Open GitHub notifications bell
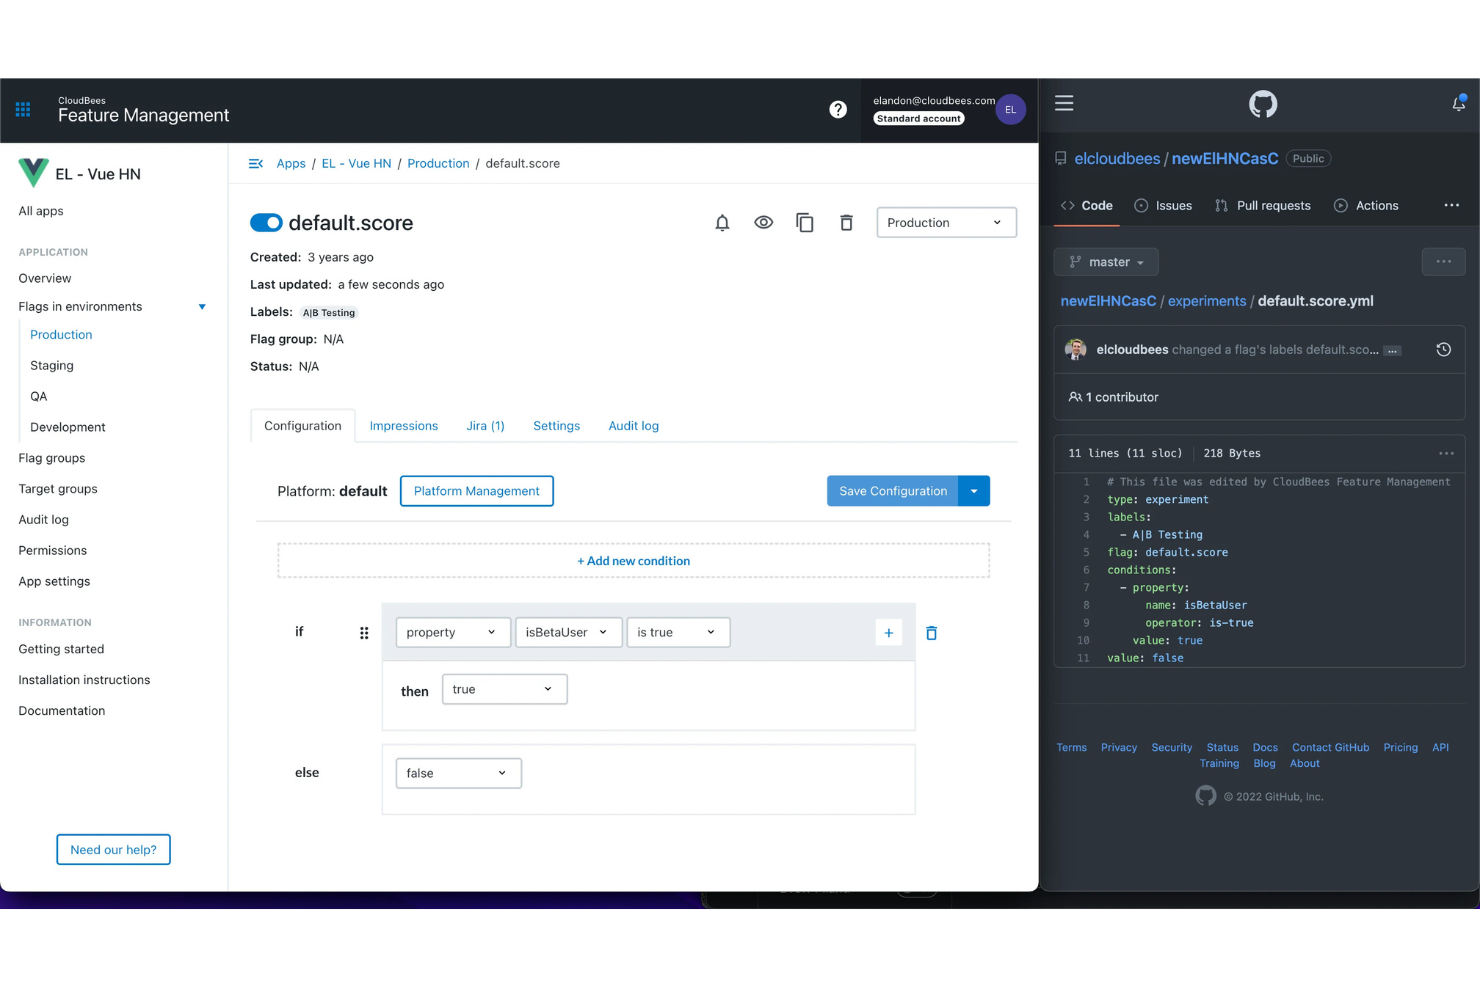 coord(1458,103)
